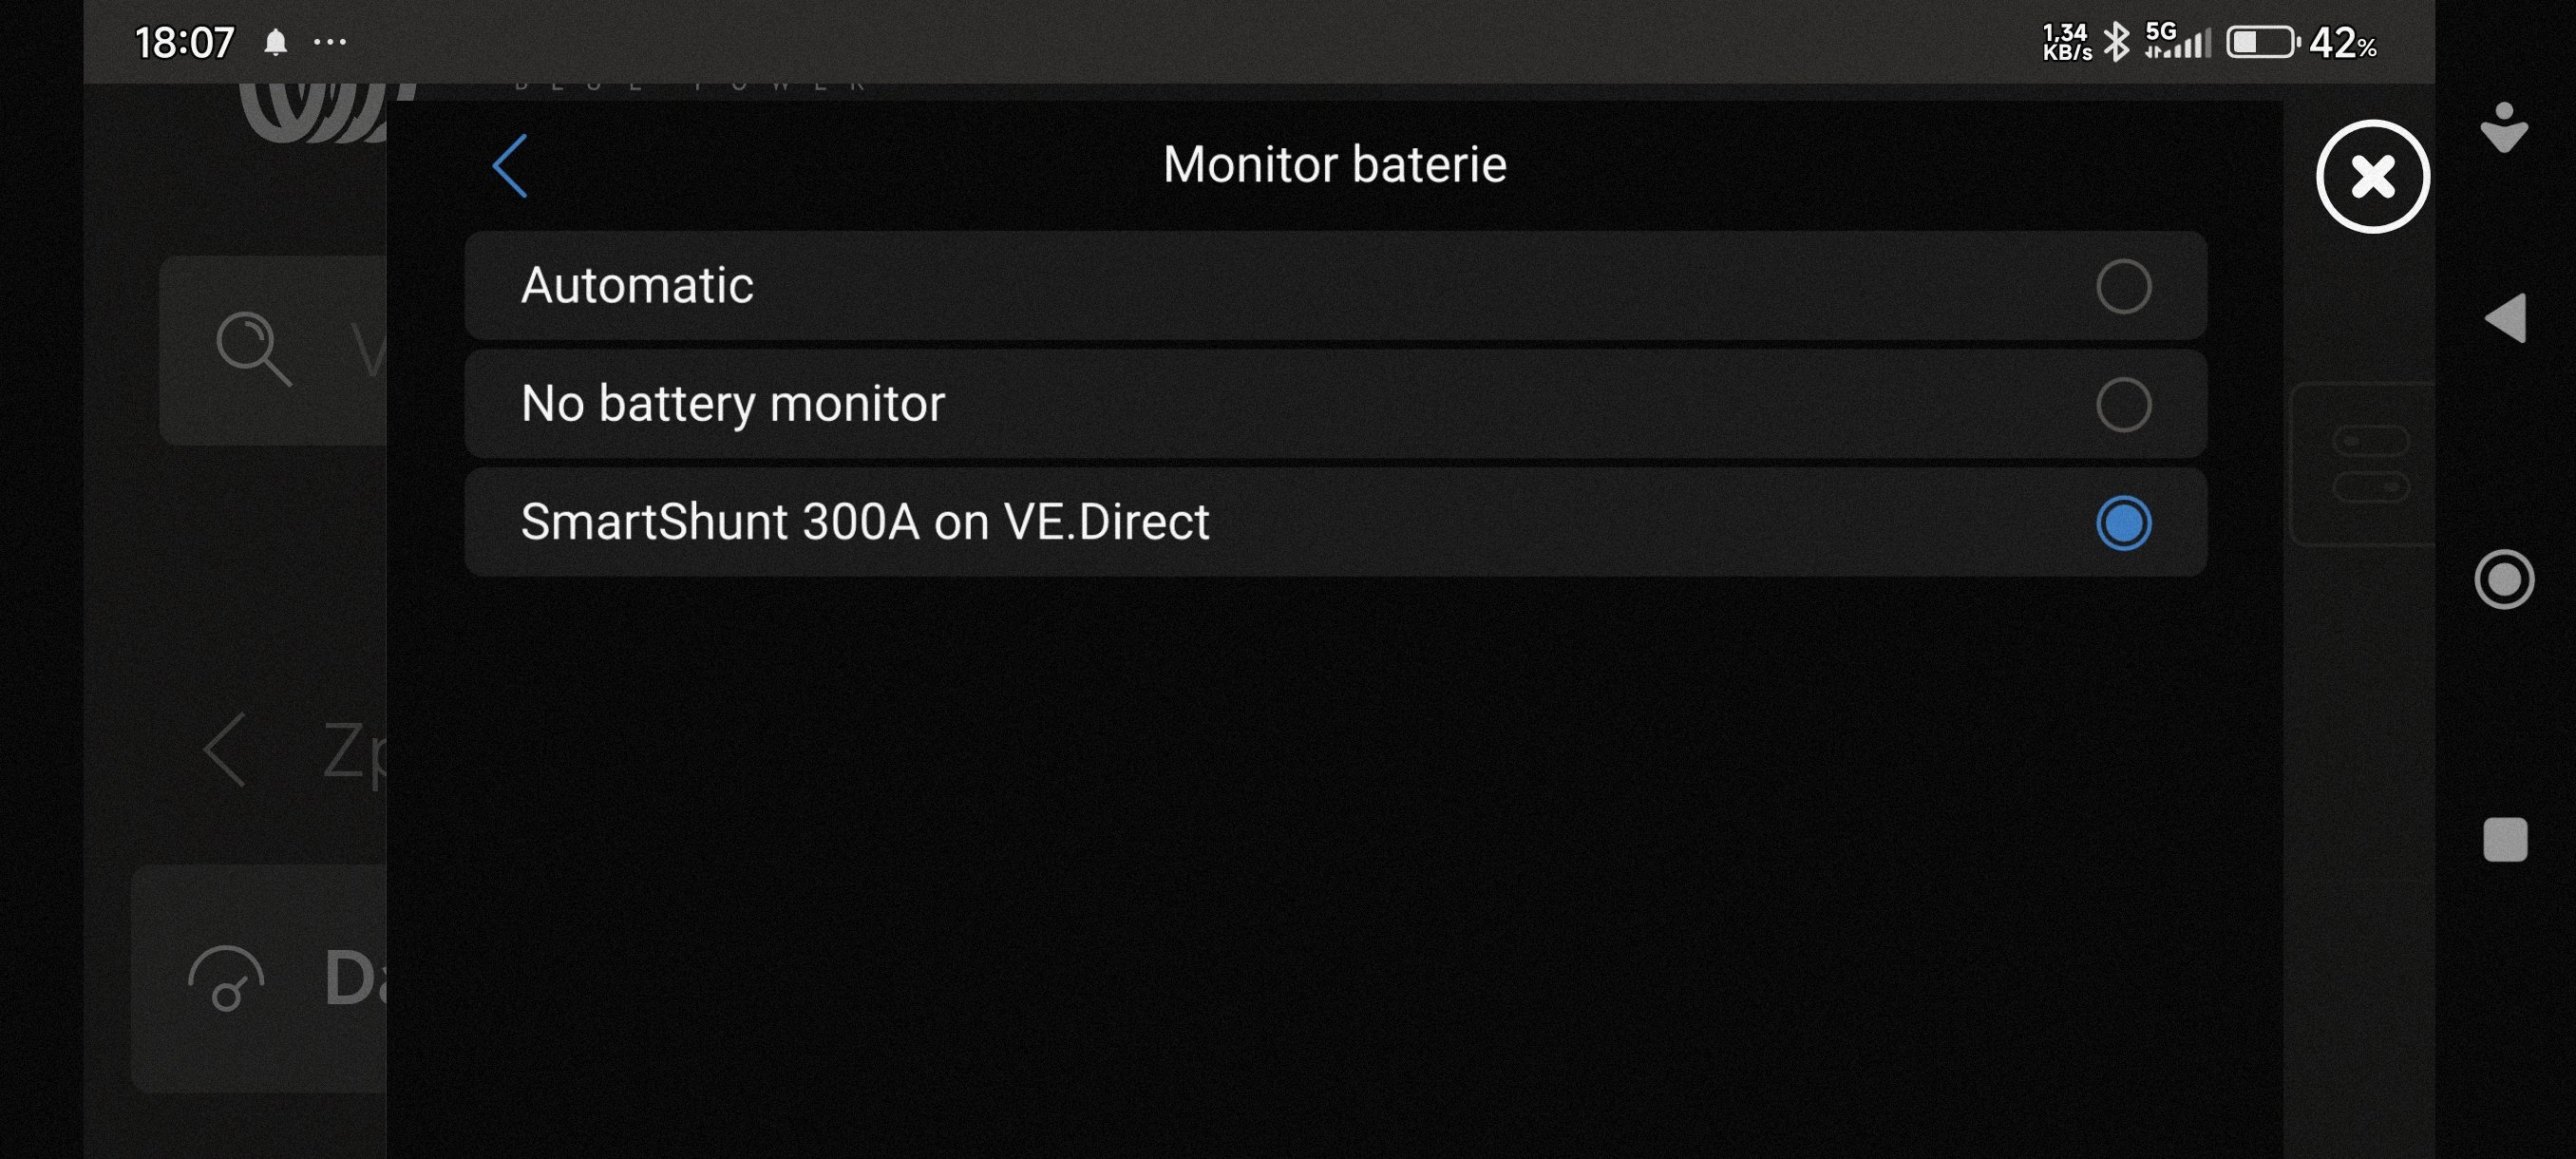Choose the No battery monitor radio button

pos(2122,405)
